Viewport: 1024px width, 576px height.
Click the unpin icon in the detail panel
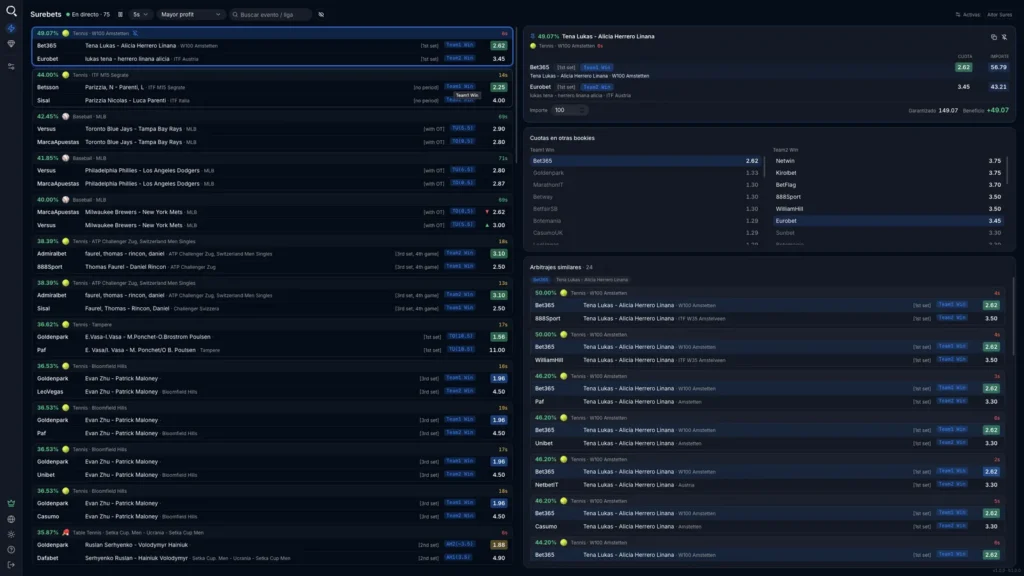(1004, 37)
